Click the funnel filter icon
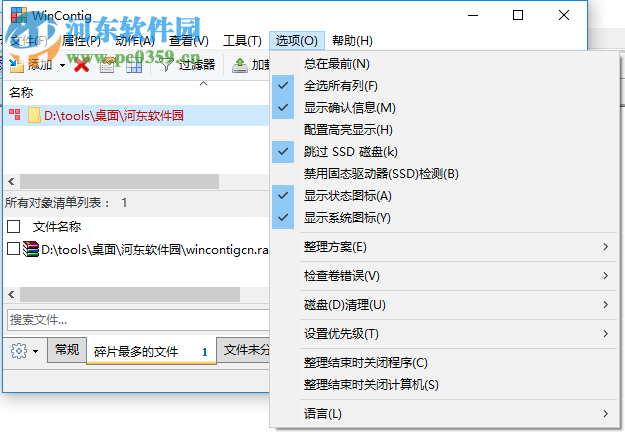 click(166, 65)
